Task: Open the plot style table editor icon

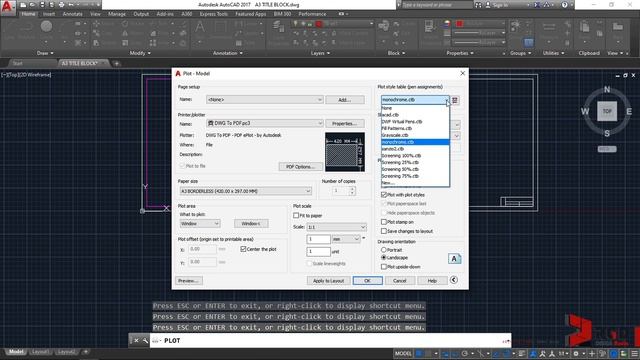Action: click(455, 100)
